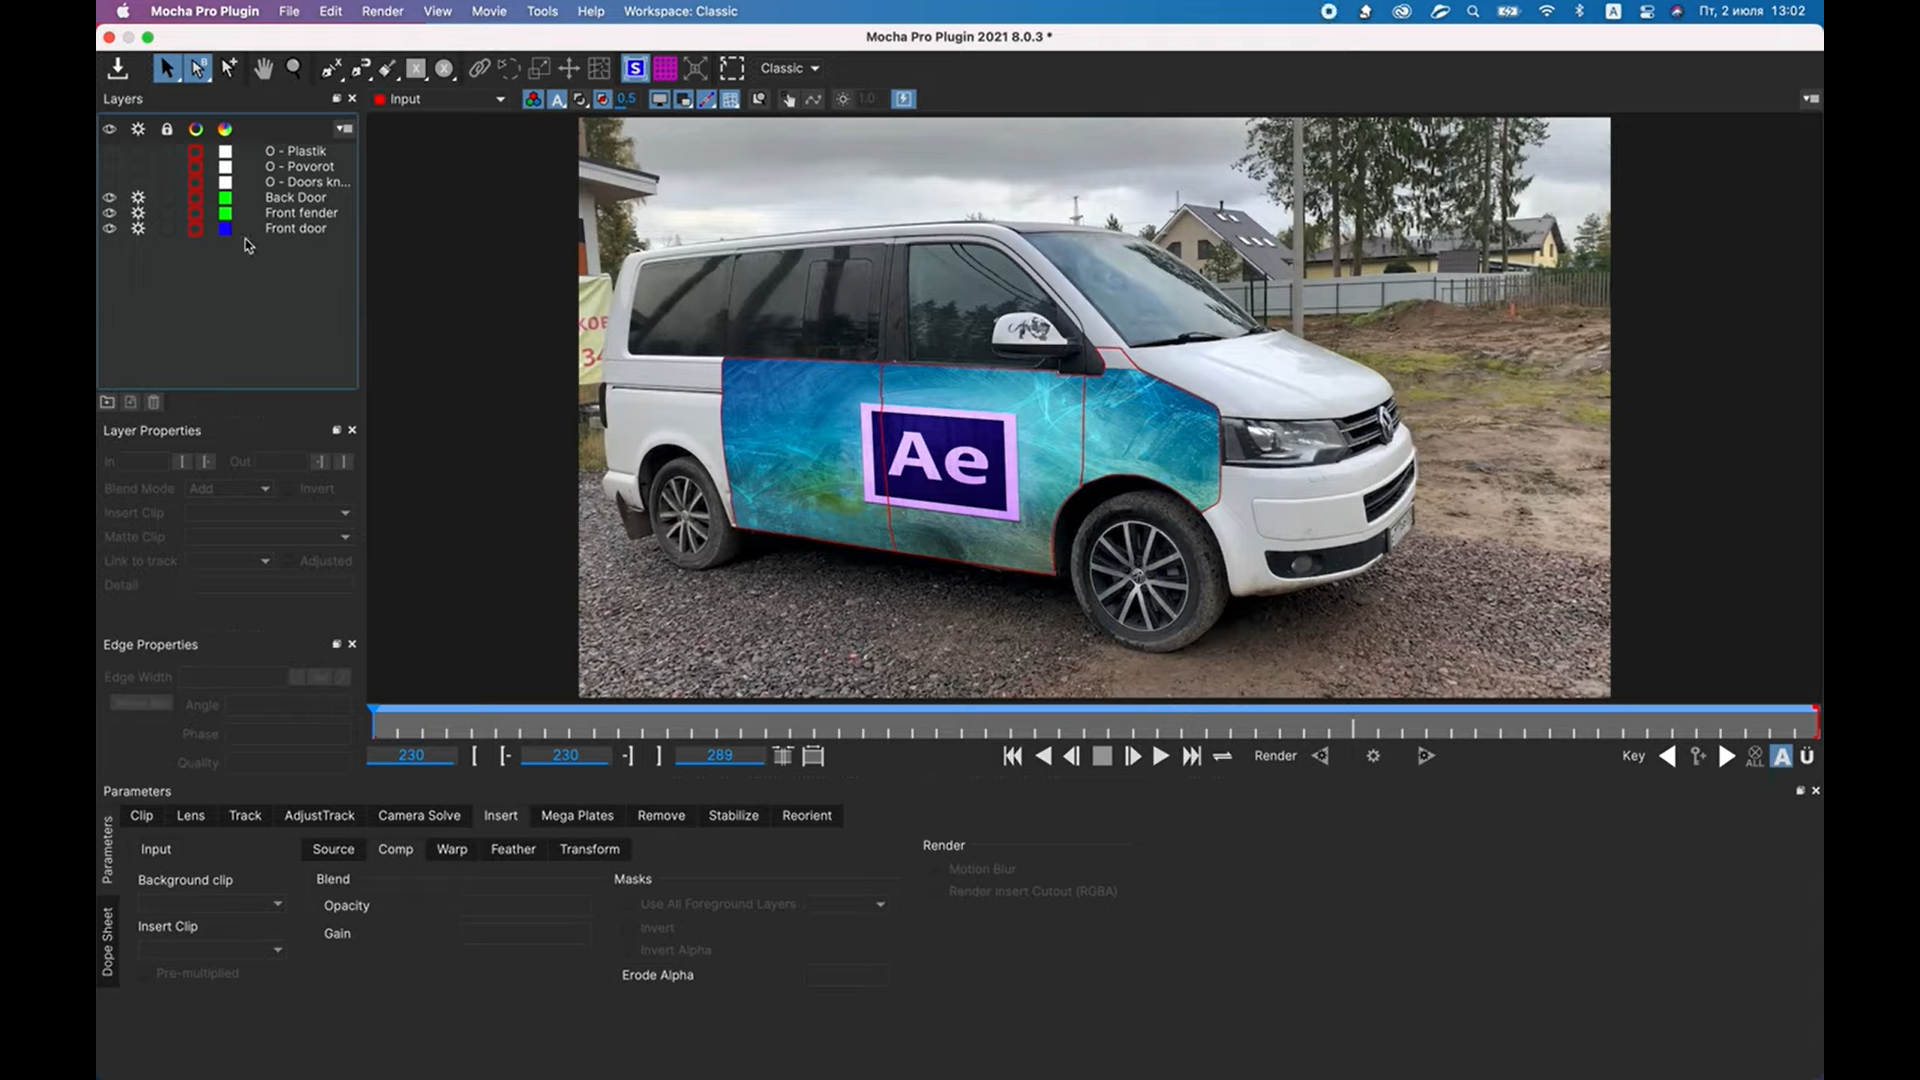
Task: Click the green swatch of Back Door layer
Action: tap(225, 197)
